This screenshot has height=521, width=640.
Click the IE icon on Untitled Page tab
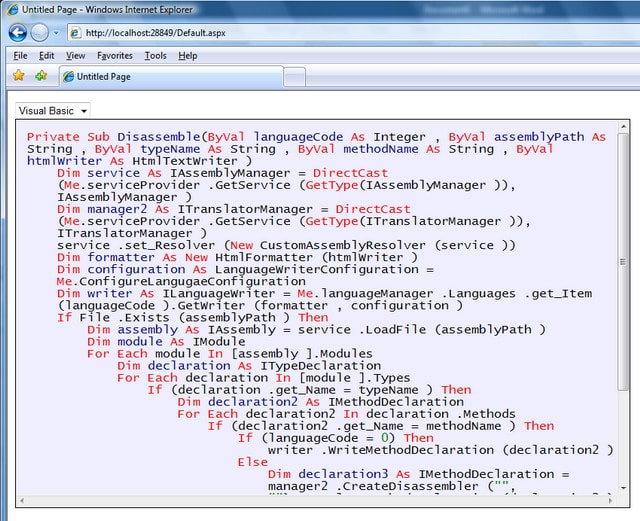69,76
